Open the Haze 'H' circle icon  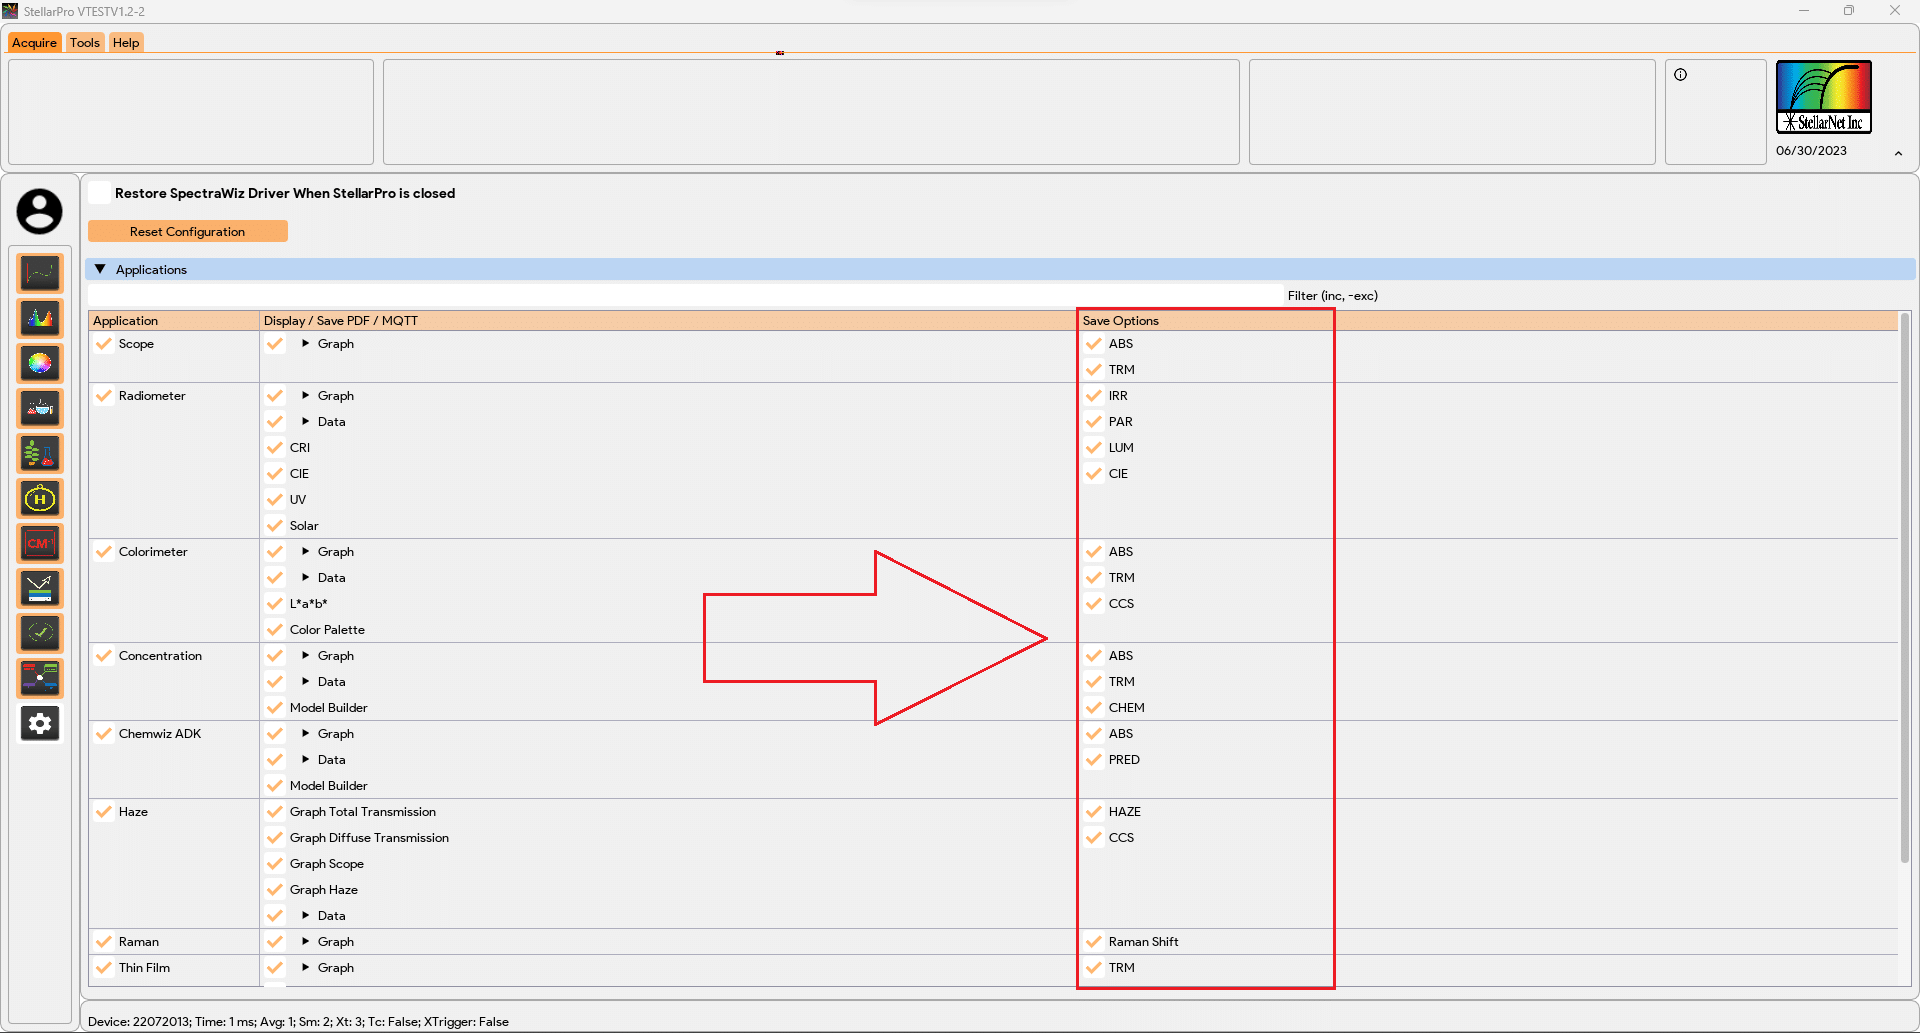pos(40,498)
